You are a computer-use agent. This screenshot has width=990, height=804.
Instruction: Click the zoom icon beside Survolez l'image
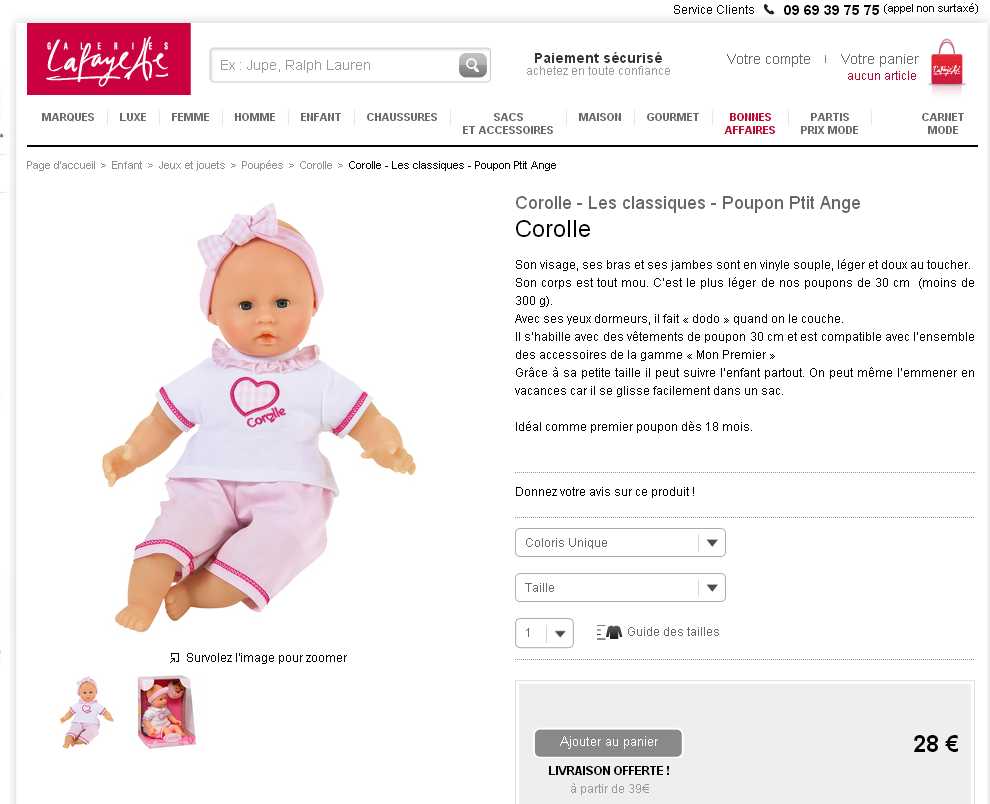pyautogui.click(x=175, y=657)
